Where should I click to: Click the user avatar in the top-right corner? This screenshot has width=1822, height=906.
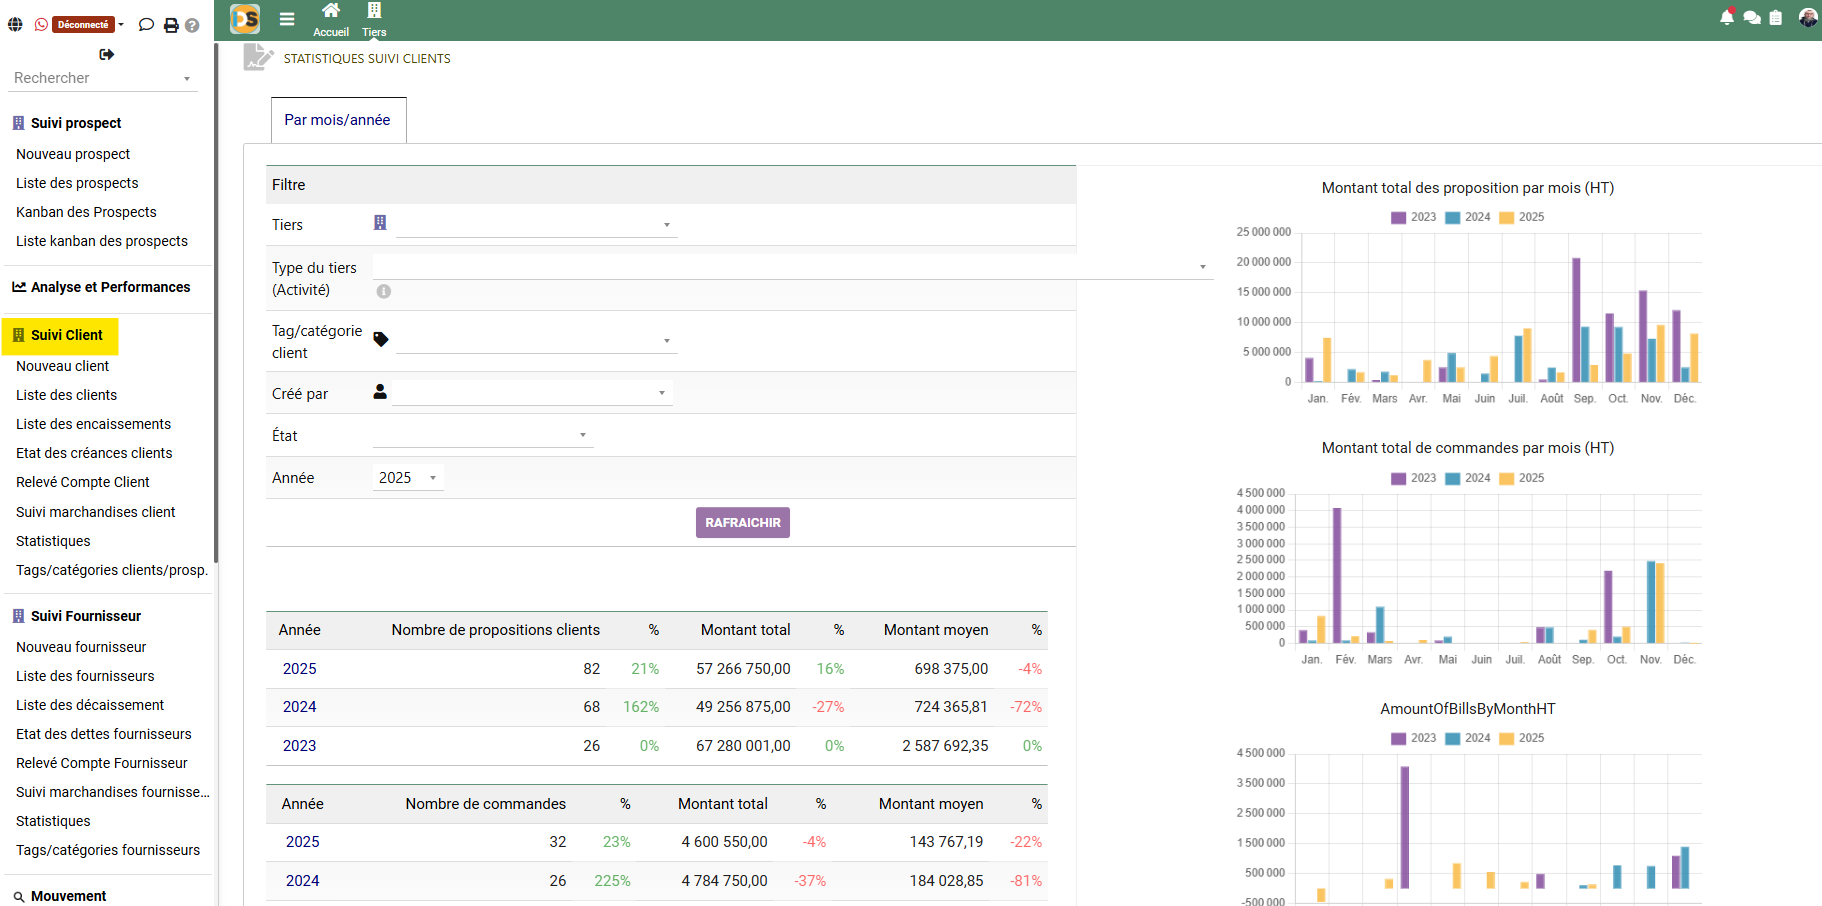pos(1807,17)
